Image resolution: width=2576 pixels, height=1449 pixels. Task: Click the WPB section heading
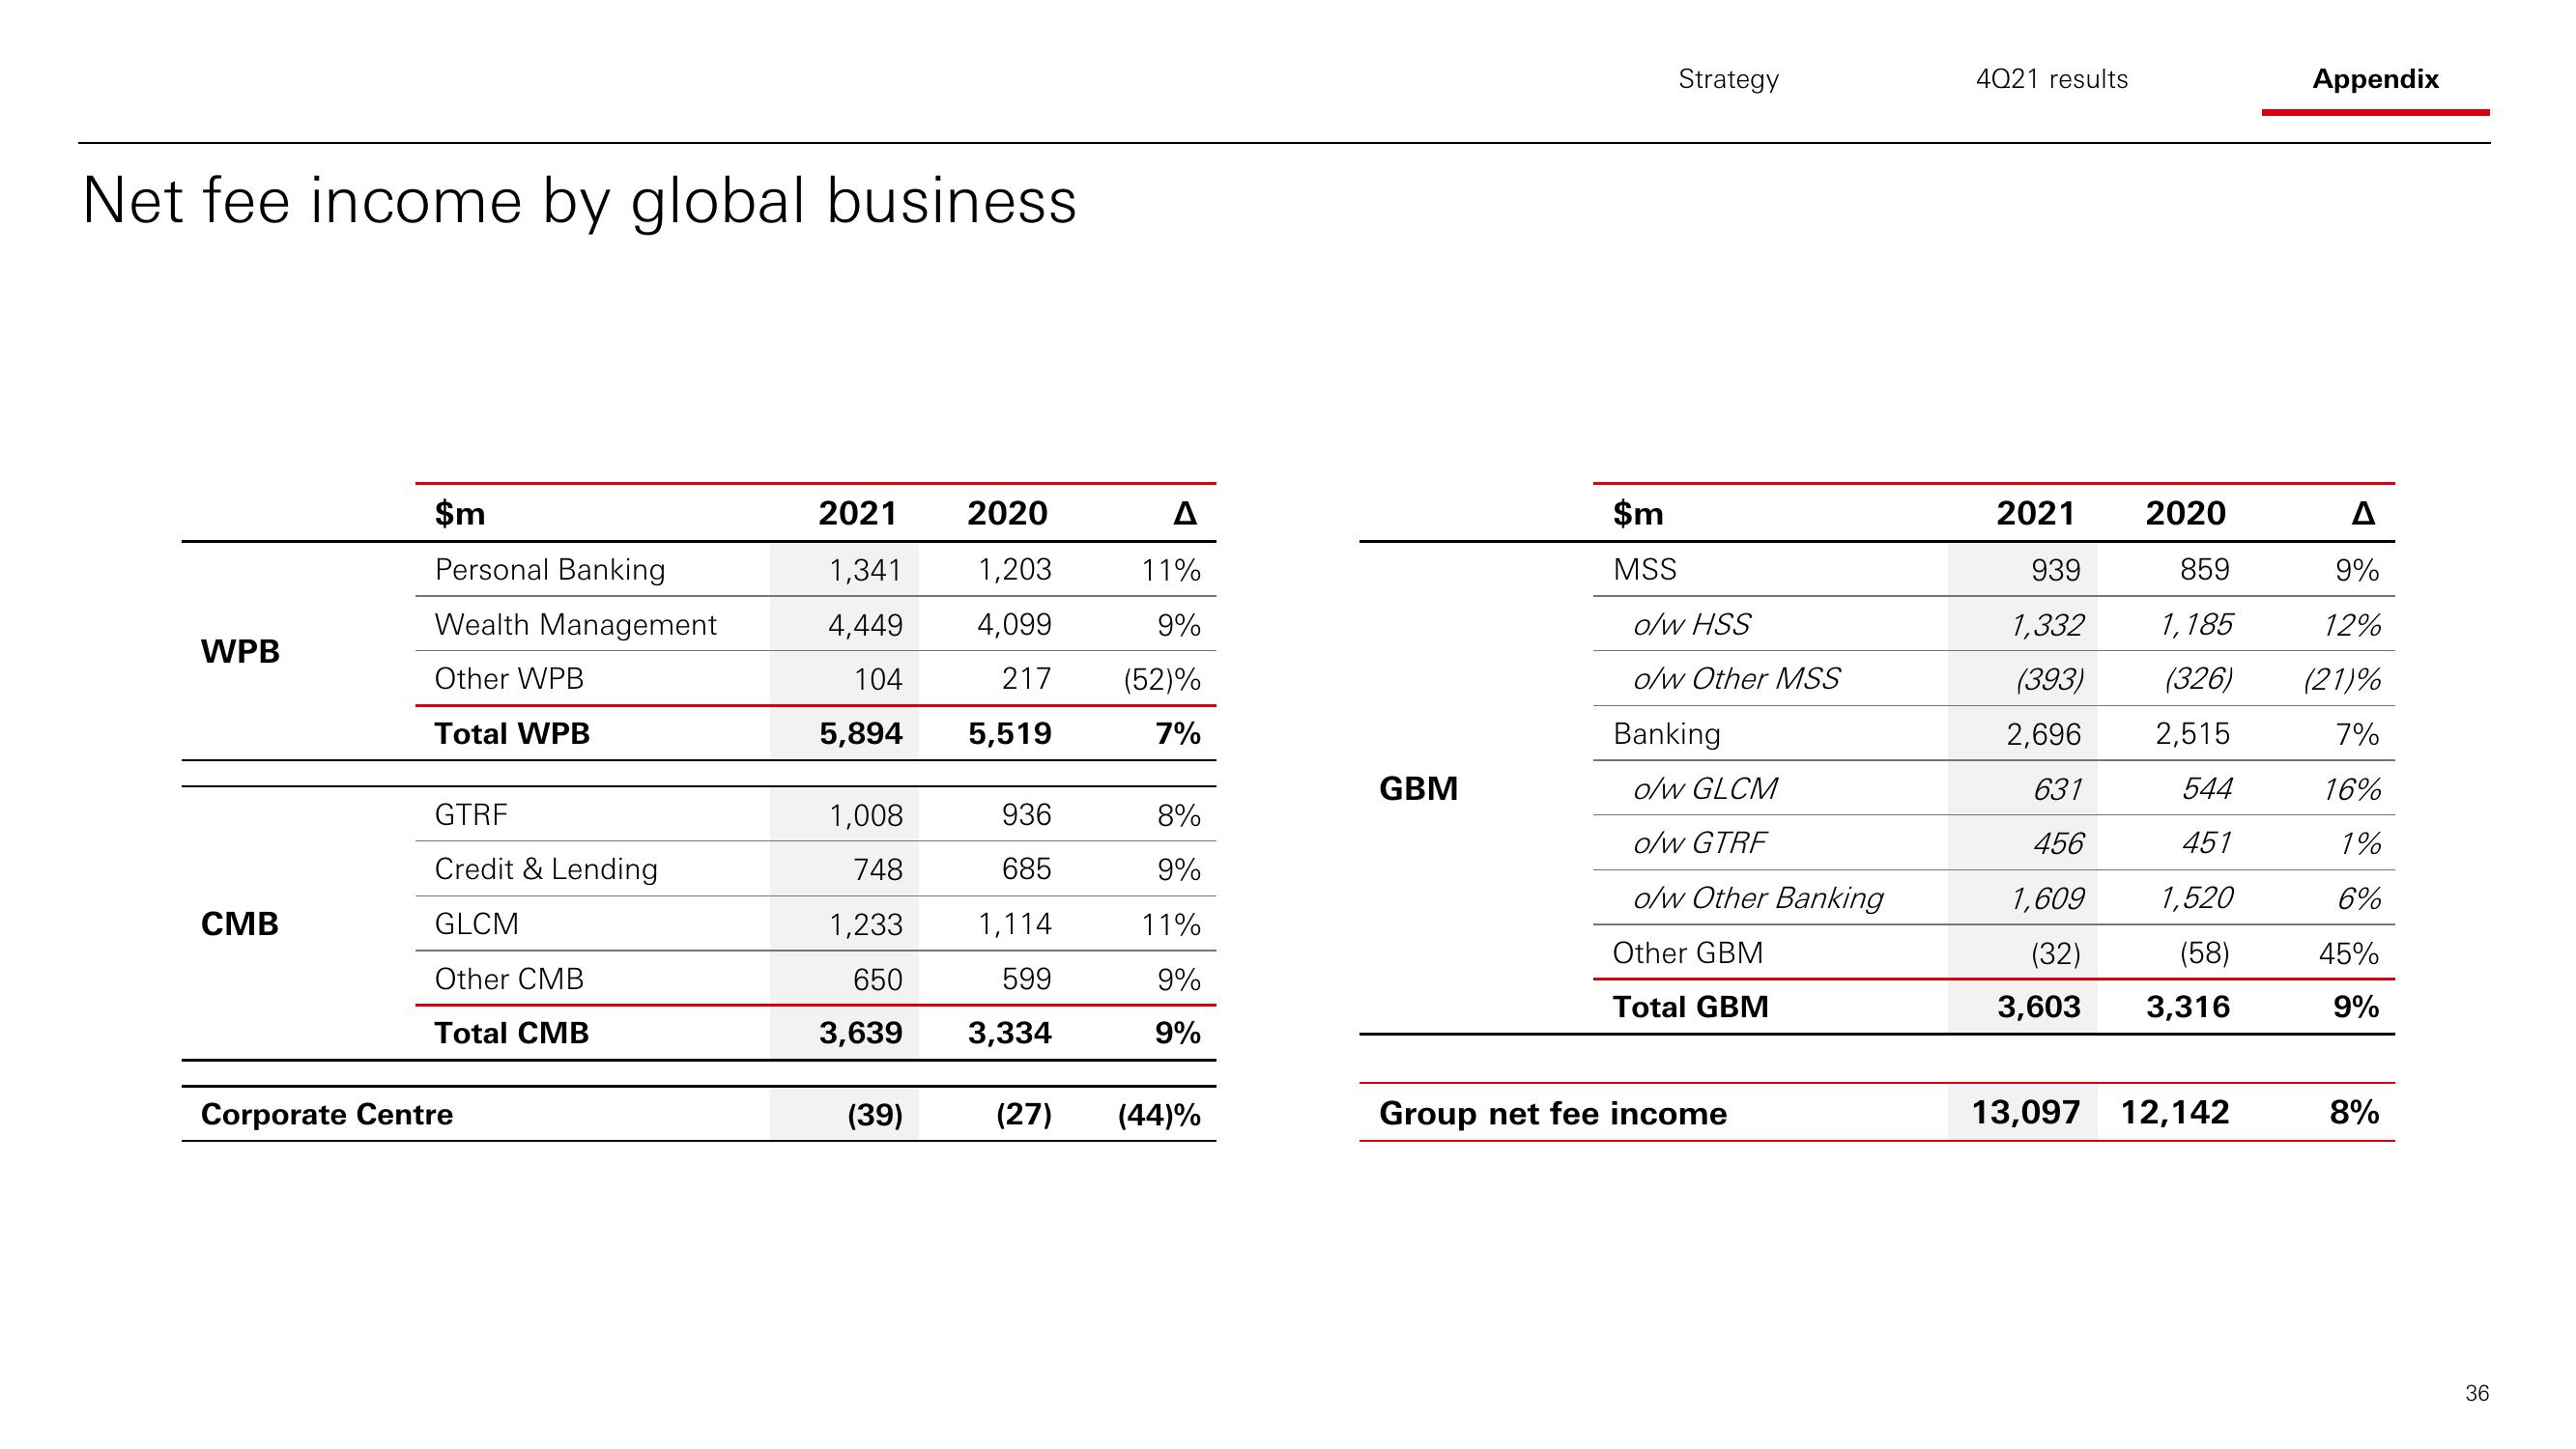click(x=240, y=651)
